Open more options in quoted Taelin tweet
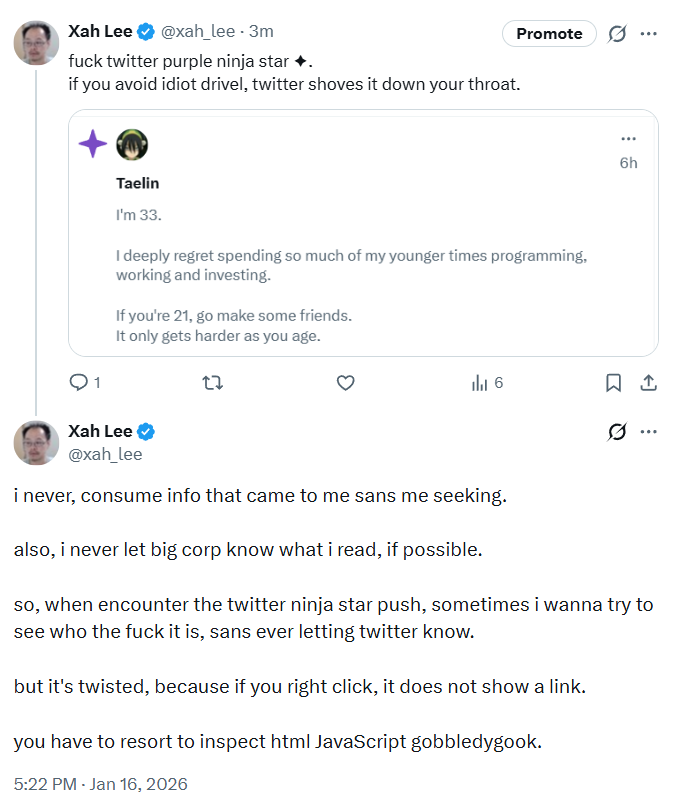 pos(628,138)
